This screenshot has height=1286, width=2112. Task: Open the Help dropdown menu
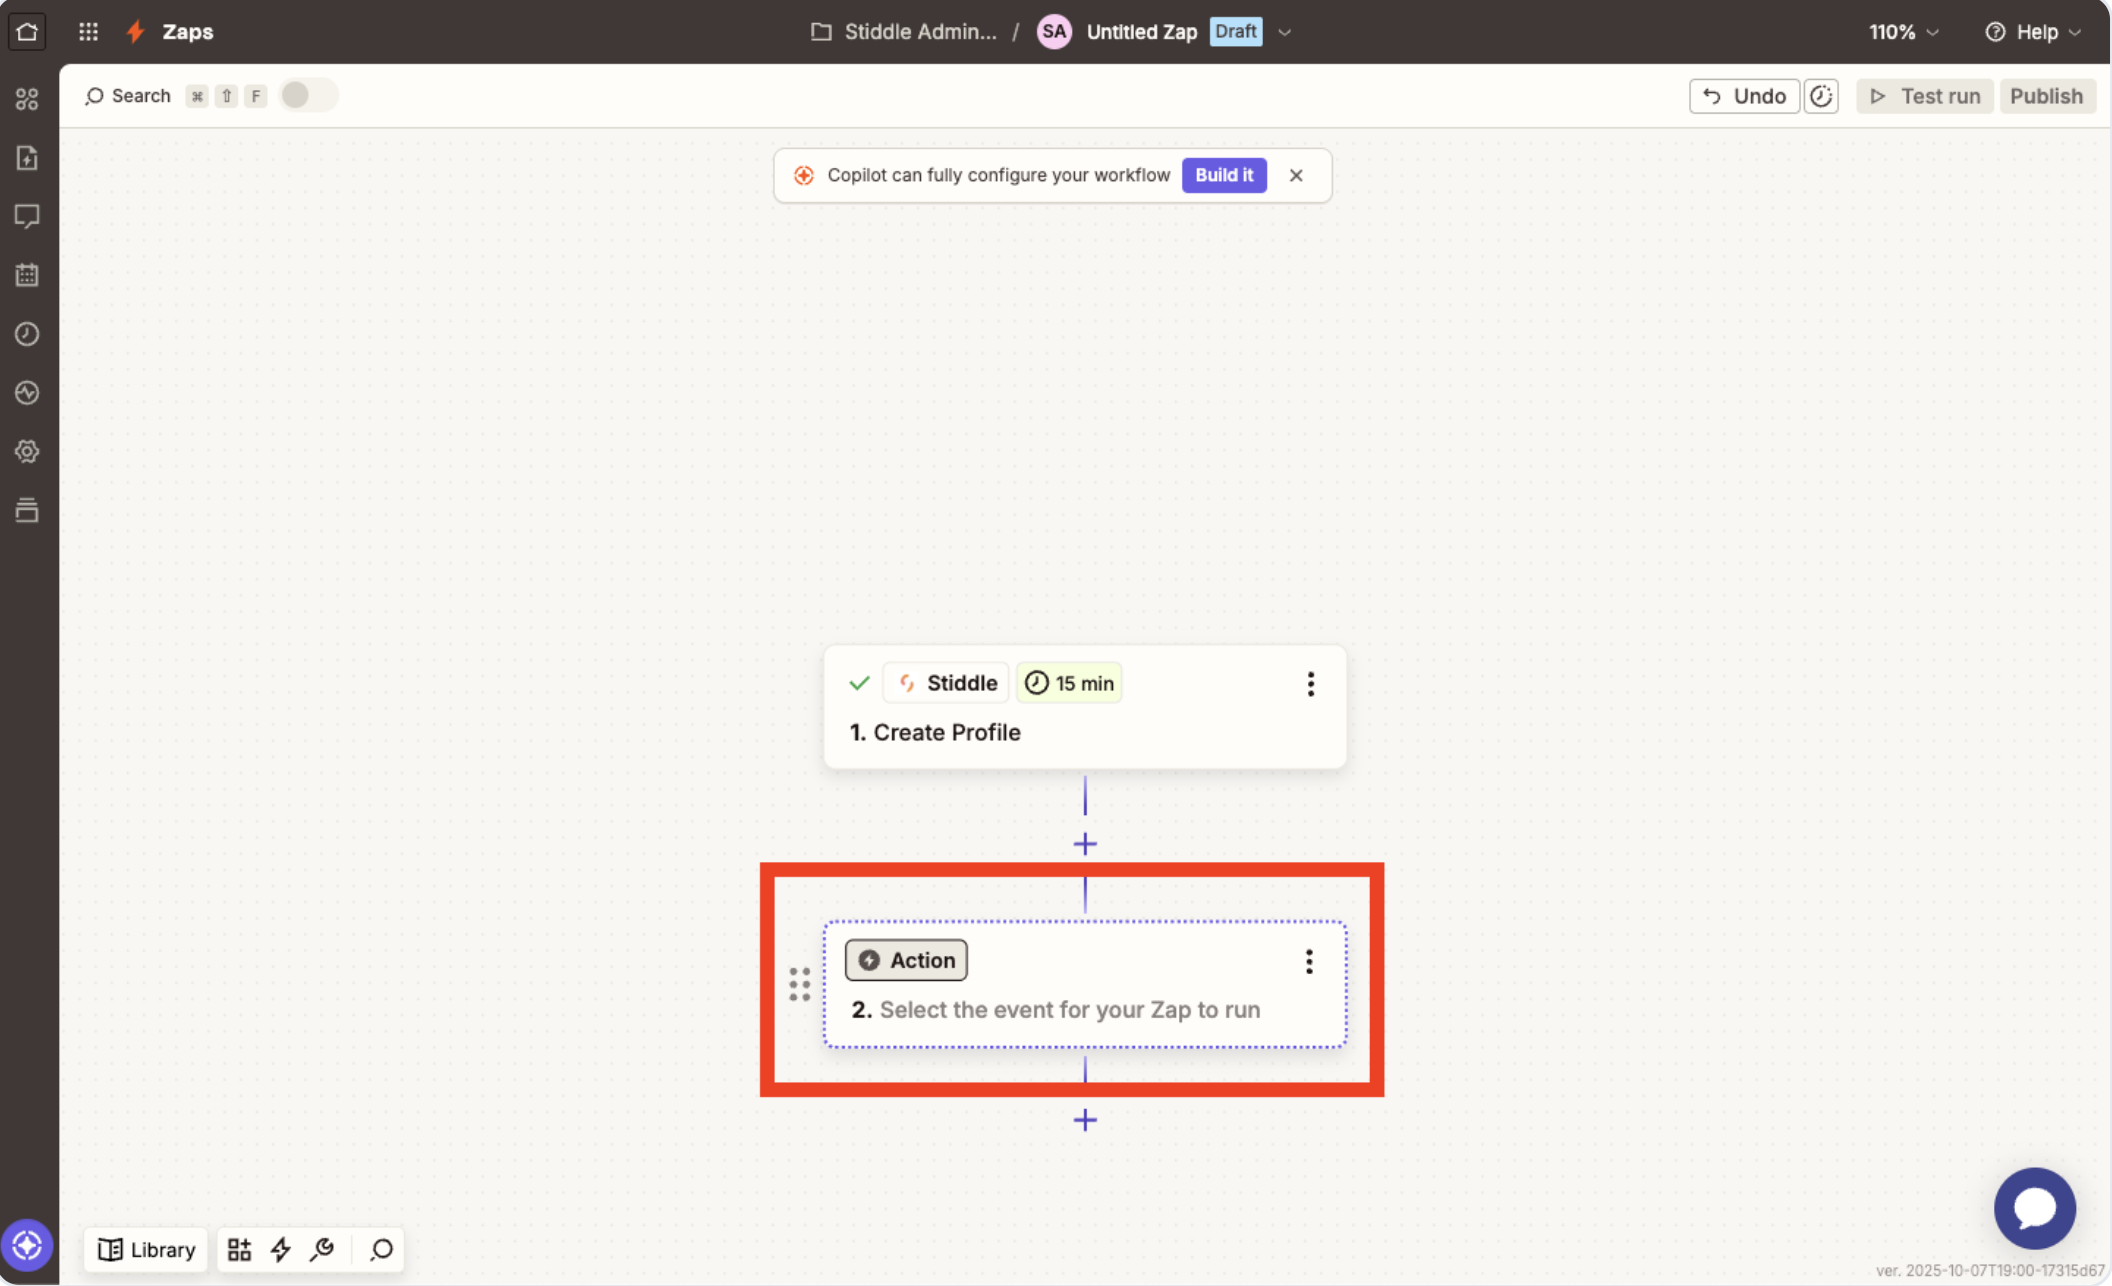point(2033,32)
